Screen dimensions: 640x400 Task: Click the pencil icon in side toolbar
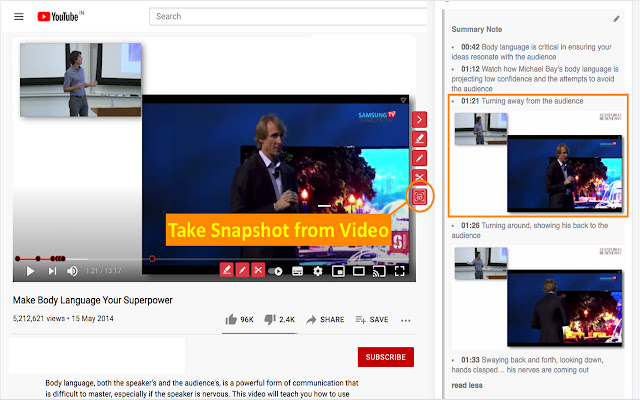(x=420, y=158)
